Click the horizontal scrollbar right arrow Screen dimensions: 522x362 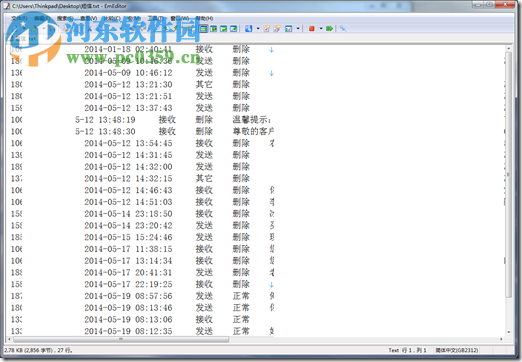(501, 339)
